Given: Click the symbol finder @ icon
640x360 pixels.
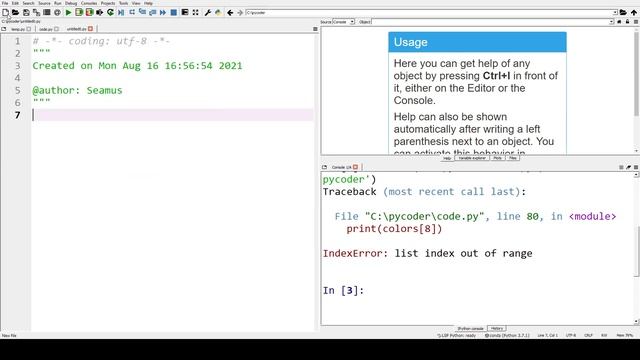Looking at the screenshot, I should [x=57, y=13].
